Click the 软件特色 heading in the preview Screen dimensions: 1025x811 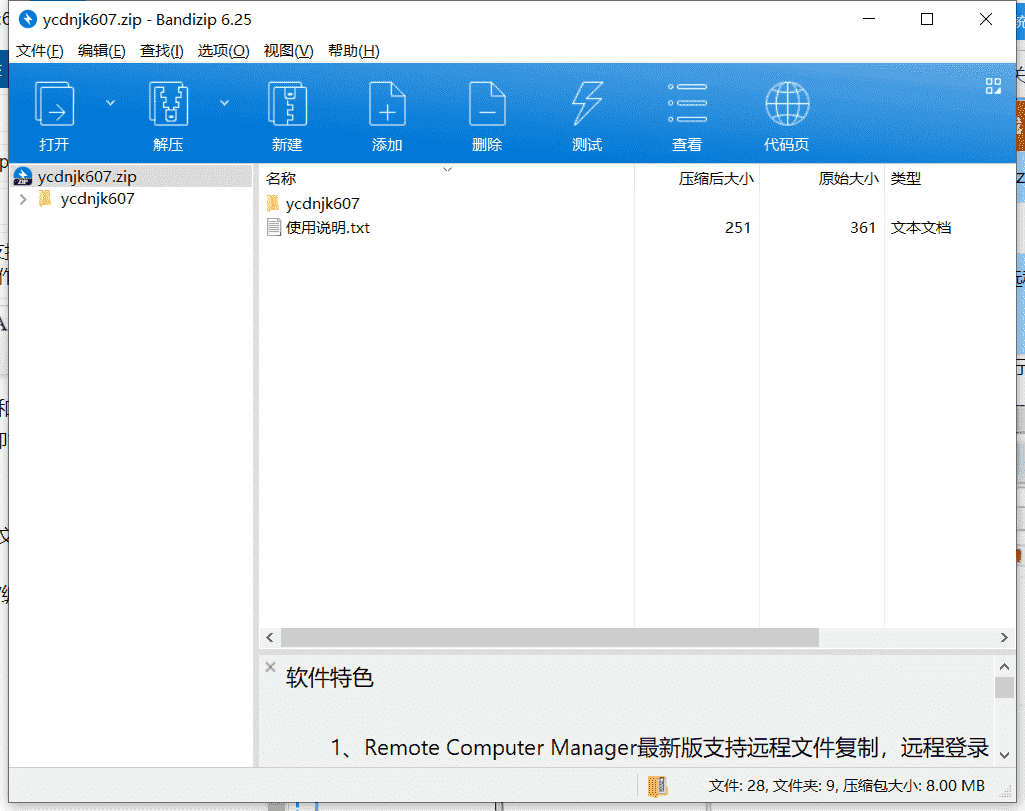[x=329, y=678]
